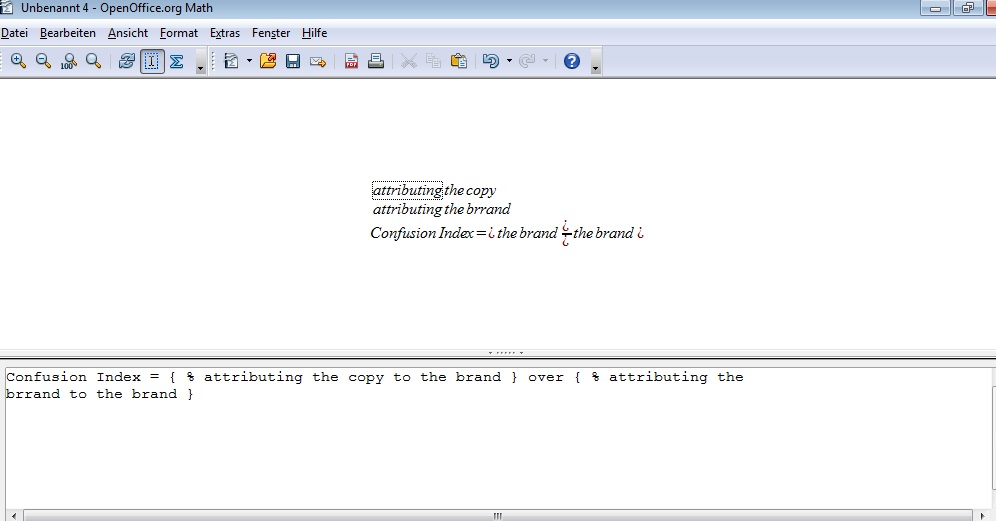Click the Zoom Out magnifier icon
This screenshot has height=521, width=996.
(43, 61)
